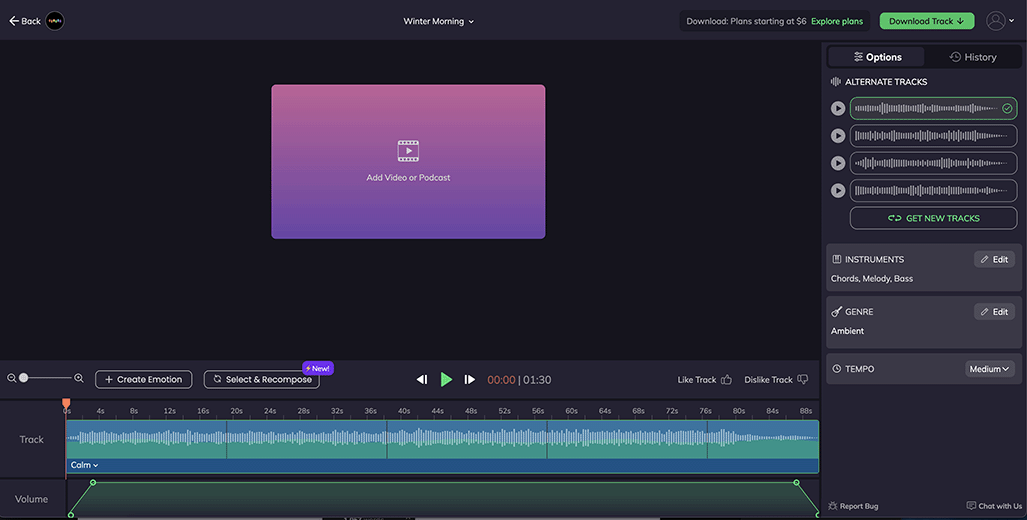This screenshot has width=1027, height=520.
Task: Expand the Winter Morning title dropdown
Action: point(438,21)
